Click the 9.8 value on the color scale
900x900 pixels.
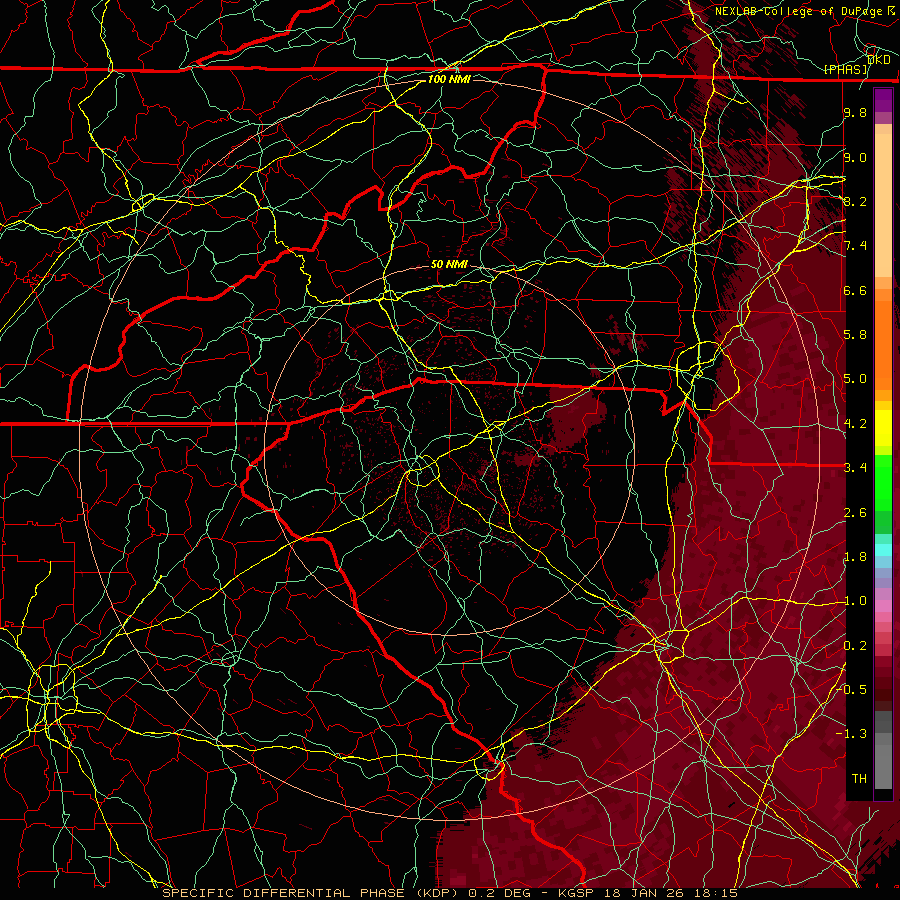[855, 112]
